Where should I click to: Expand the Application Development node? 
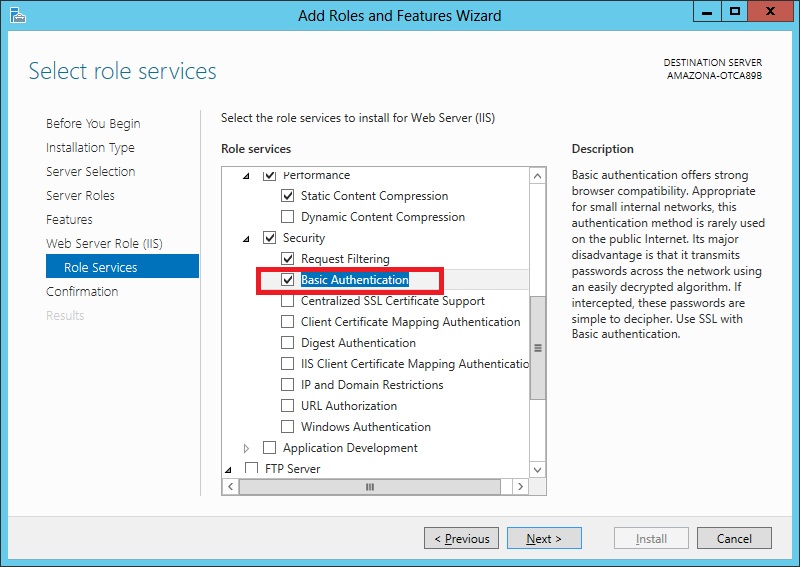pyautogui.click(x=246, y=448)
